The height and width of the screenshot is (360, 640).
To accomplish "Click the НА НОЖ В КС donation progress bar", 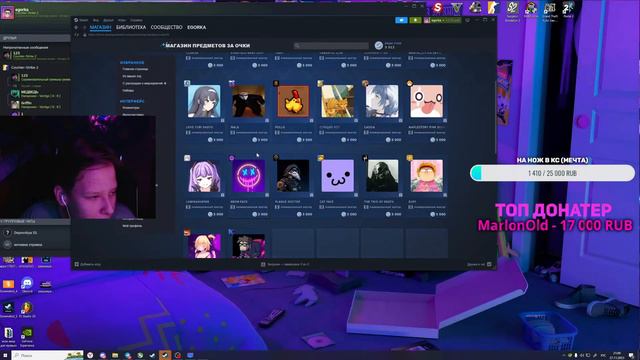I will (552, 173).
